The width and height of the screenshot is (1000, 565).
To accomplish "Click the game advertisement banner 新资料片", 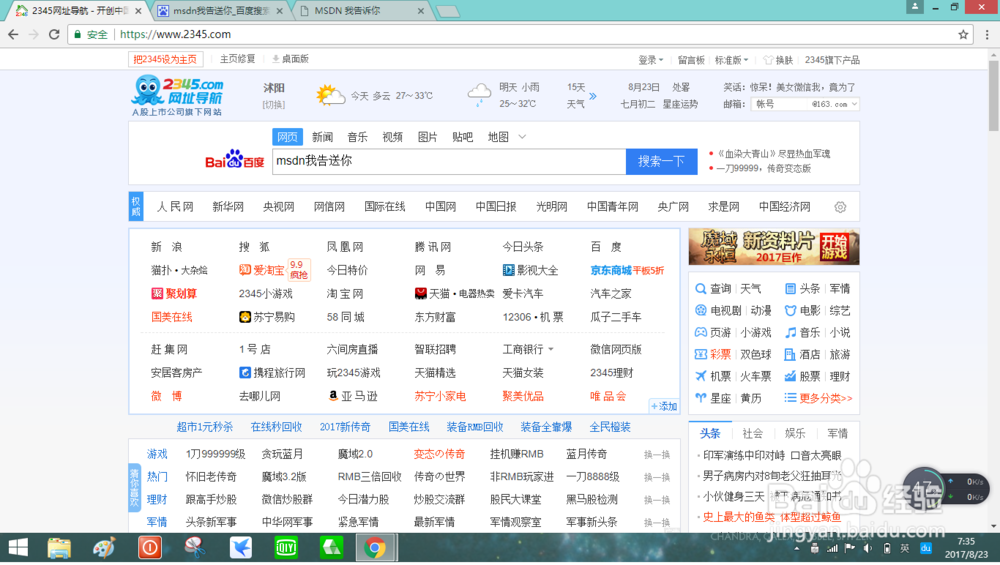I will pyautogui.click(x=774, y=247).
